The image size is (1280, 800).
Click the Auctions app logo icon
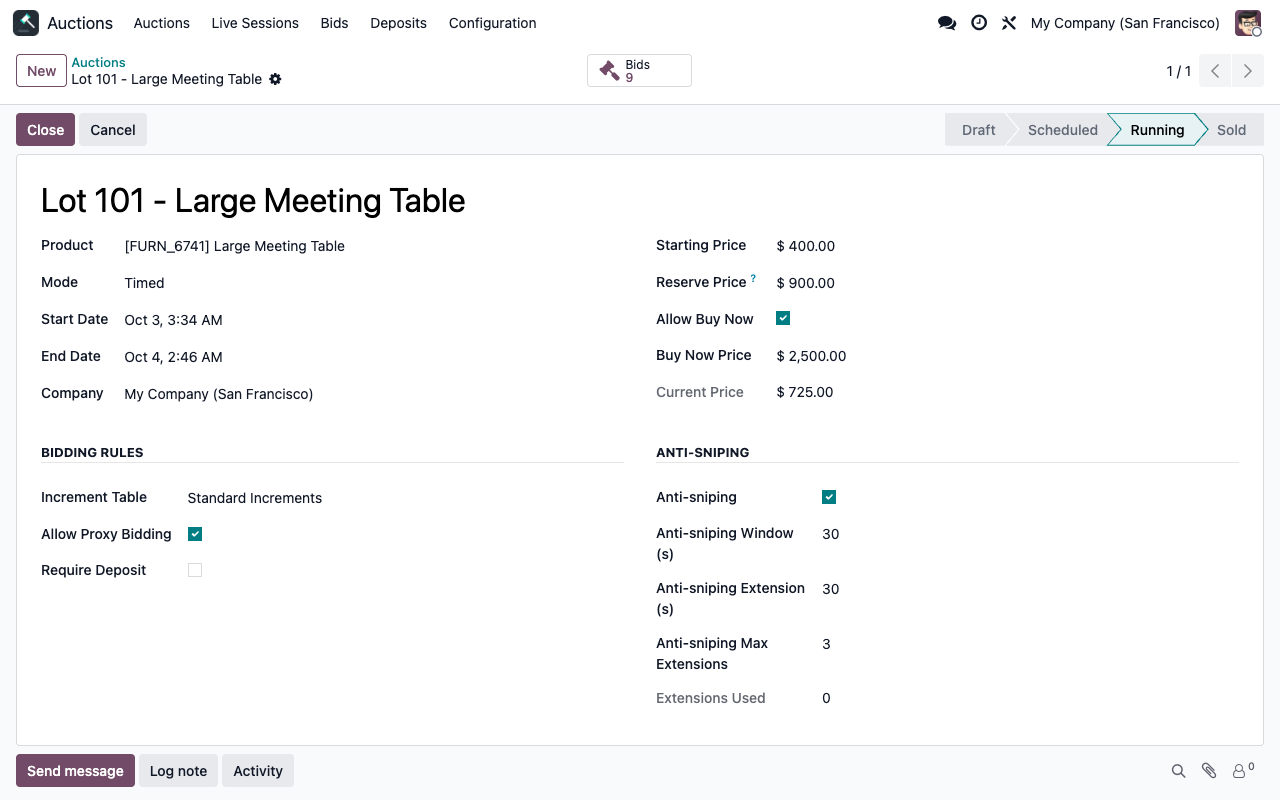26,23
